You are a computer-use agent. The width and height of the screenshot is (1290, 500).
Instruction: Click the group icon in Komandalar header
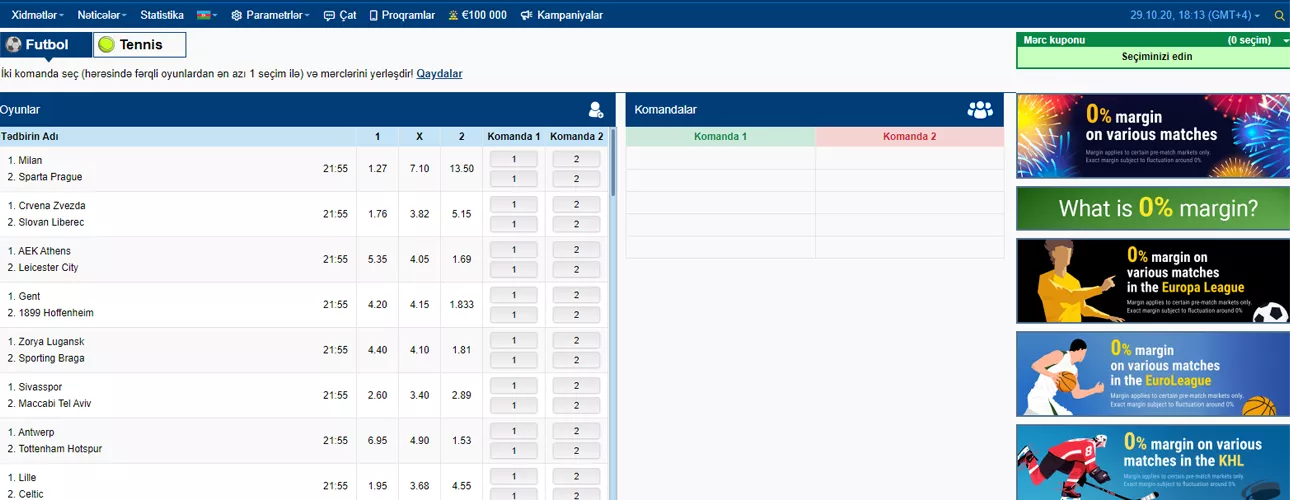click(980, 110)
